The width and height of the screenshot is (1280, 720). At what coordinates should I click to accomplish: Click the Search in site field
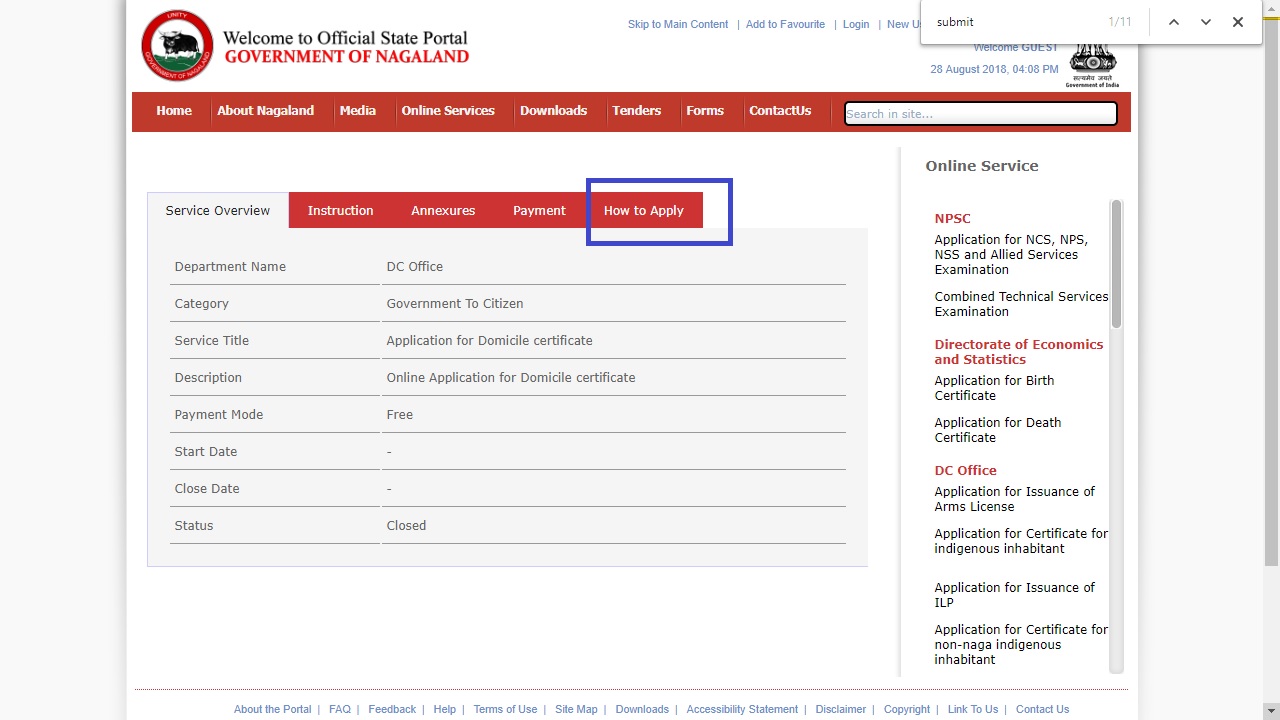pyautogui.click(x=979, y=113)
